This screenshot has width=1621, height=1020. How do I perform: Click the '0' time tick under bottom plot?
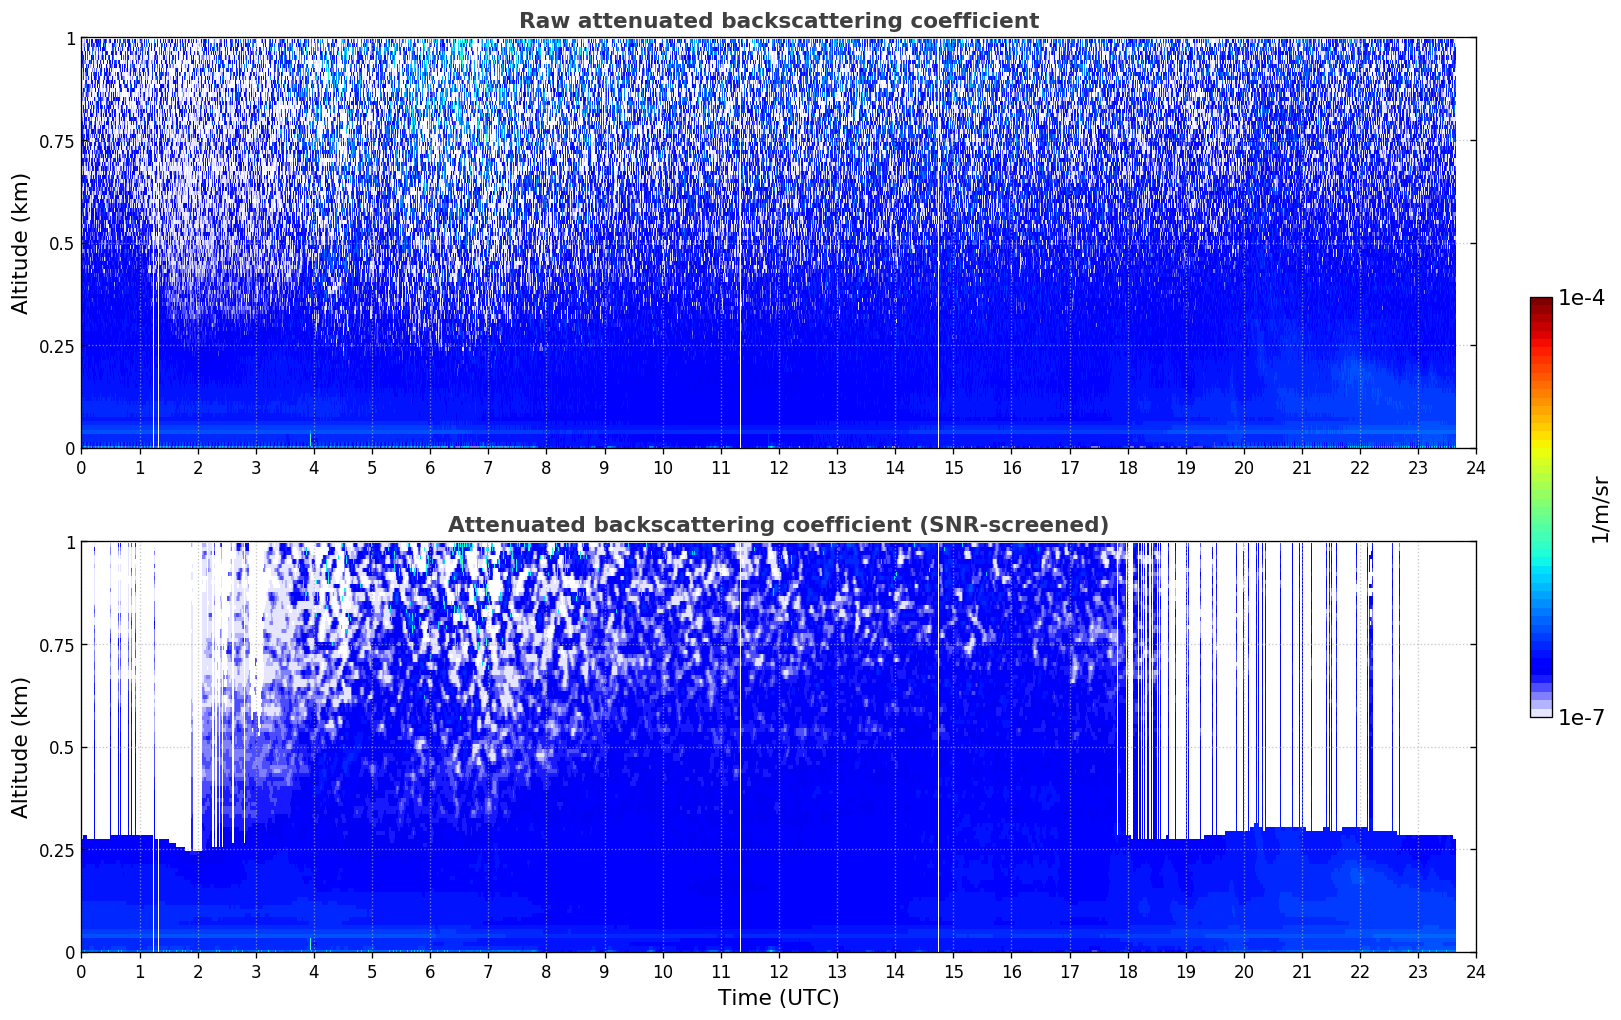click(81, 971)
